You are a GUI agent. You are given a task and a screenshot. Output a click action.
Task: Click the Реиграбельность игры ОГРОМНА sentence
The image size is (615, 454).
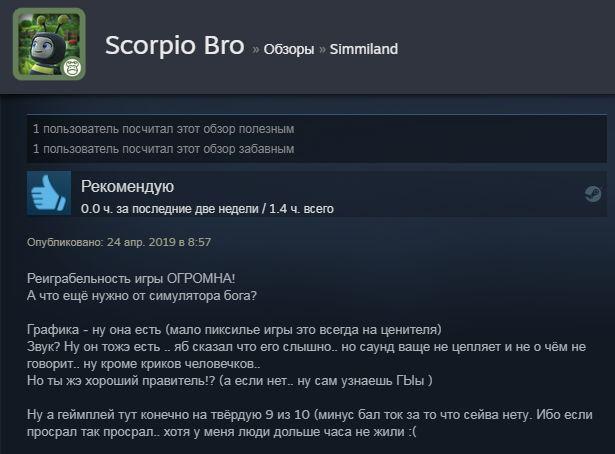tap(131, 279)
